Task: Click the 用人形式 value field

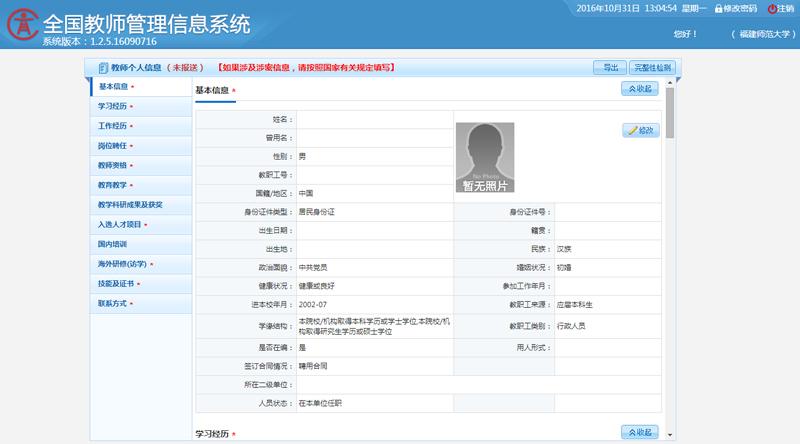Action: coord(608,348)
